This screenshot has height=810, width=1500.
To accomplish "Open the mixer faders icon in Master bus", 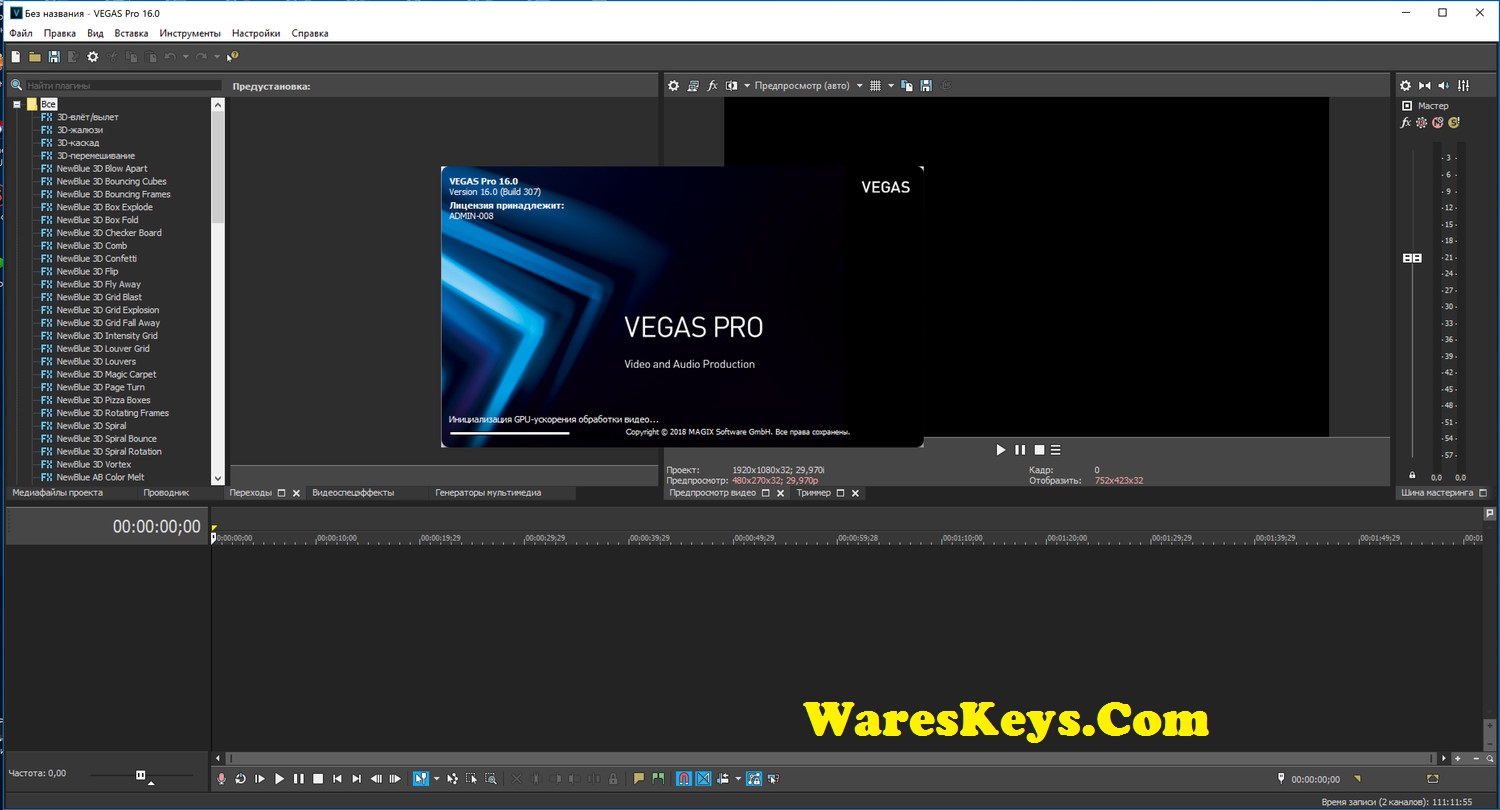I will point(1464,86).
